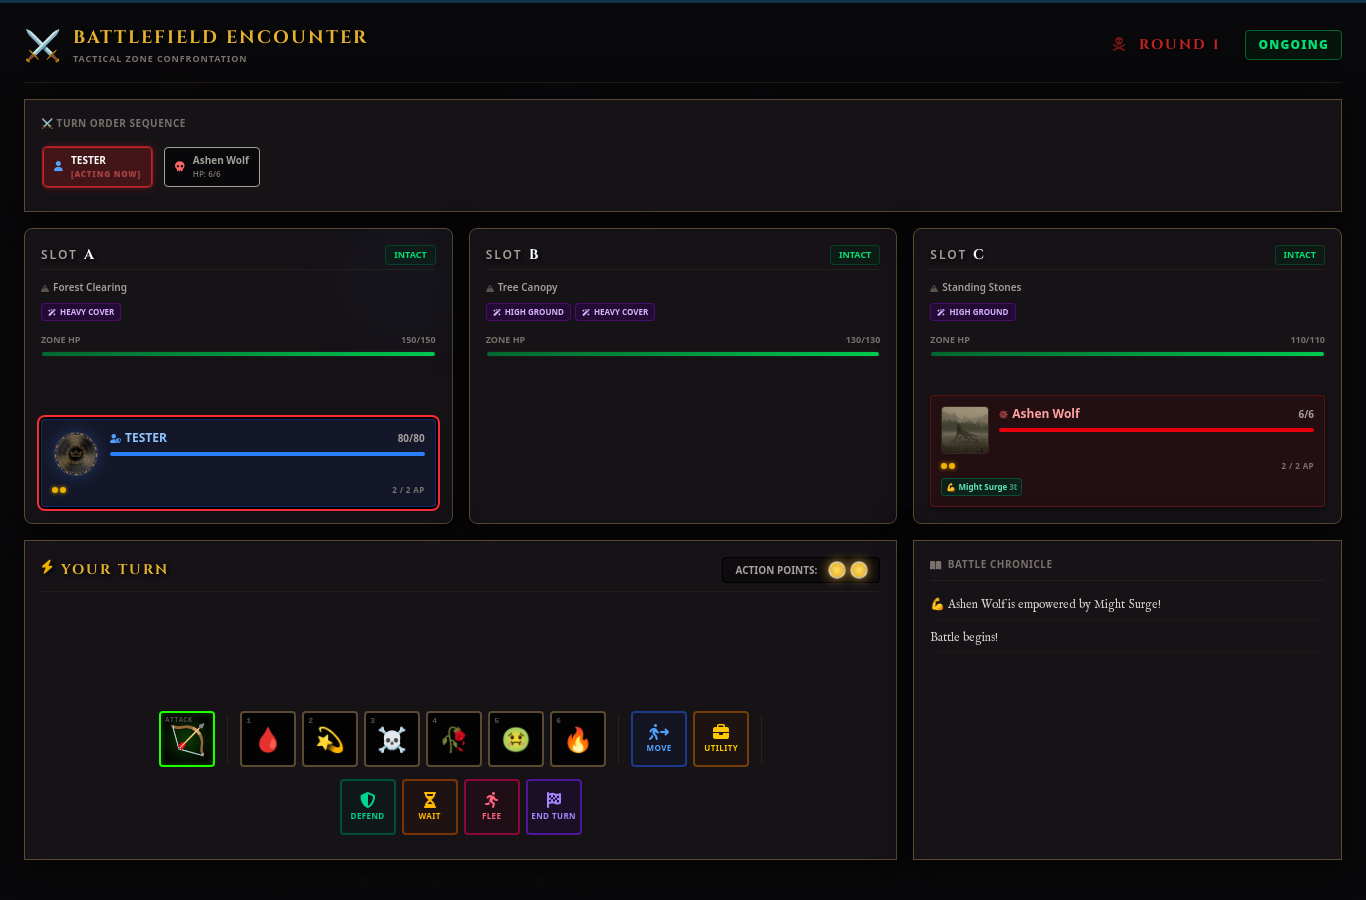The image size is (1366, 900).
Task: Open the Utility briefcase action
Action: coord(721,739)
